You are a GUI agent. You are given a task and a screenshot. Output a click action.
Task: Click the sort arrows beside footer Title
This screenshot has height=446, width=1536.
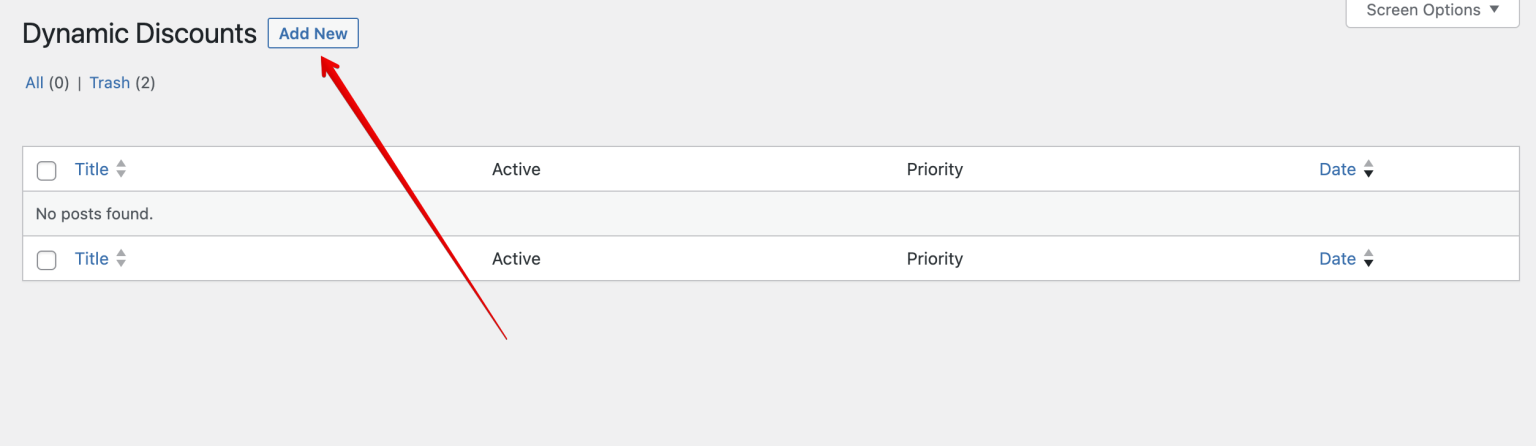pyautogui.click(x=121, y=259)
